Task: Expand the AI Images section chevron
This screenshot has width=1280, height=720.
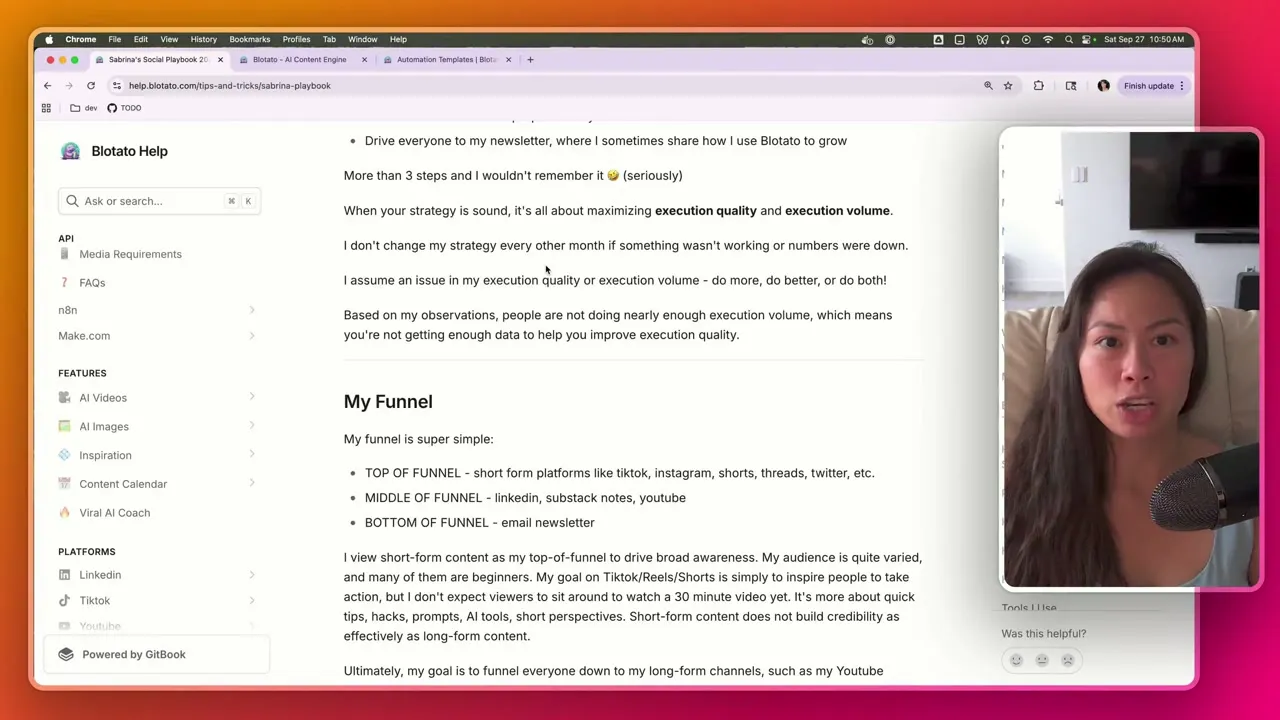Action: click(x=252, y=426)
